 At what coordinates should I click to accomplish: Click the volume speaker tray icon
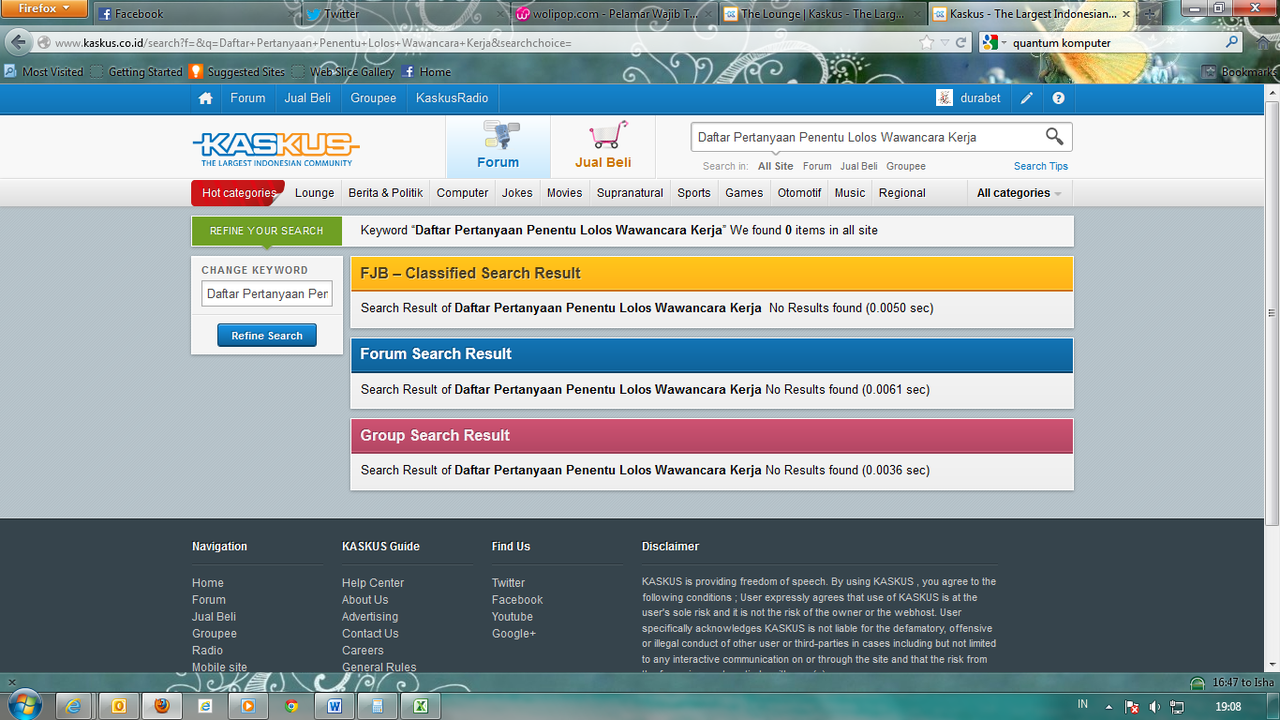1155,706
